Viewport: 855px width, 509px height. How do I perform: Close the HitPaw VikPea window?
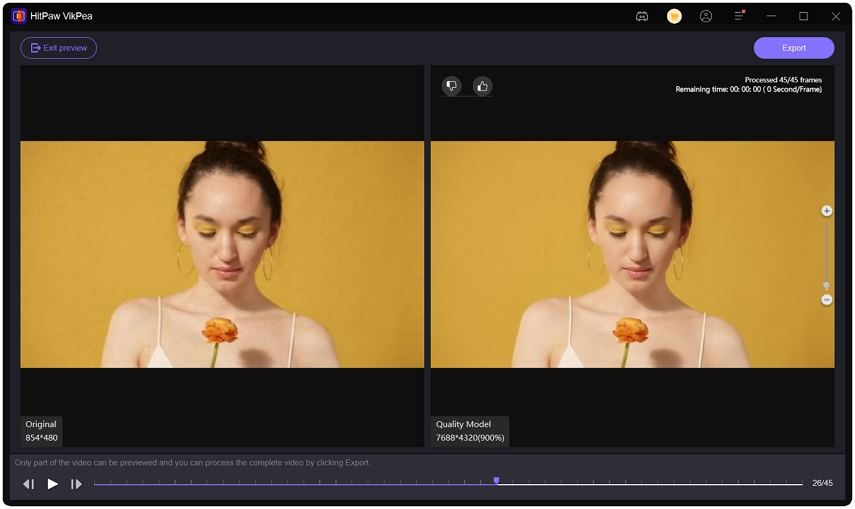(x=835, y=16)
